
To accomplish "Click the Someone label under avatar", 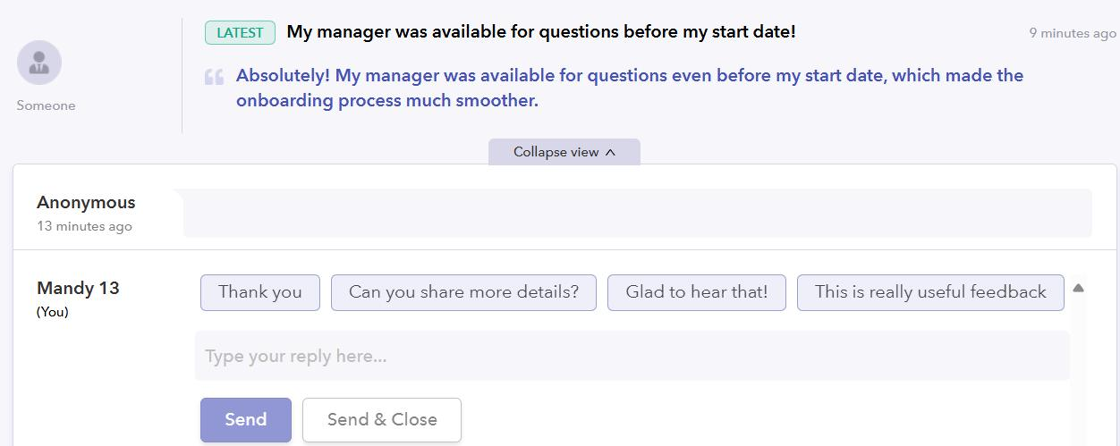I will (x=46, y=105).
